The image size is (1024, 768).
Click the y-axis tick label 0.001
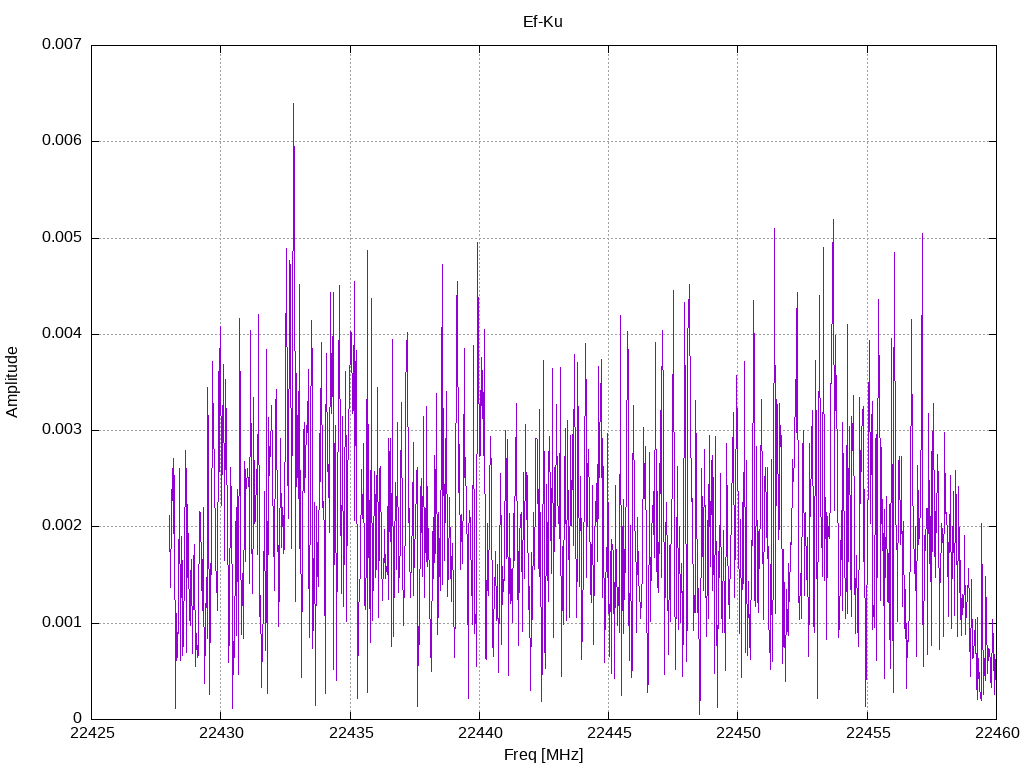(x=62, y=622)
